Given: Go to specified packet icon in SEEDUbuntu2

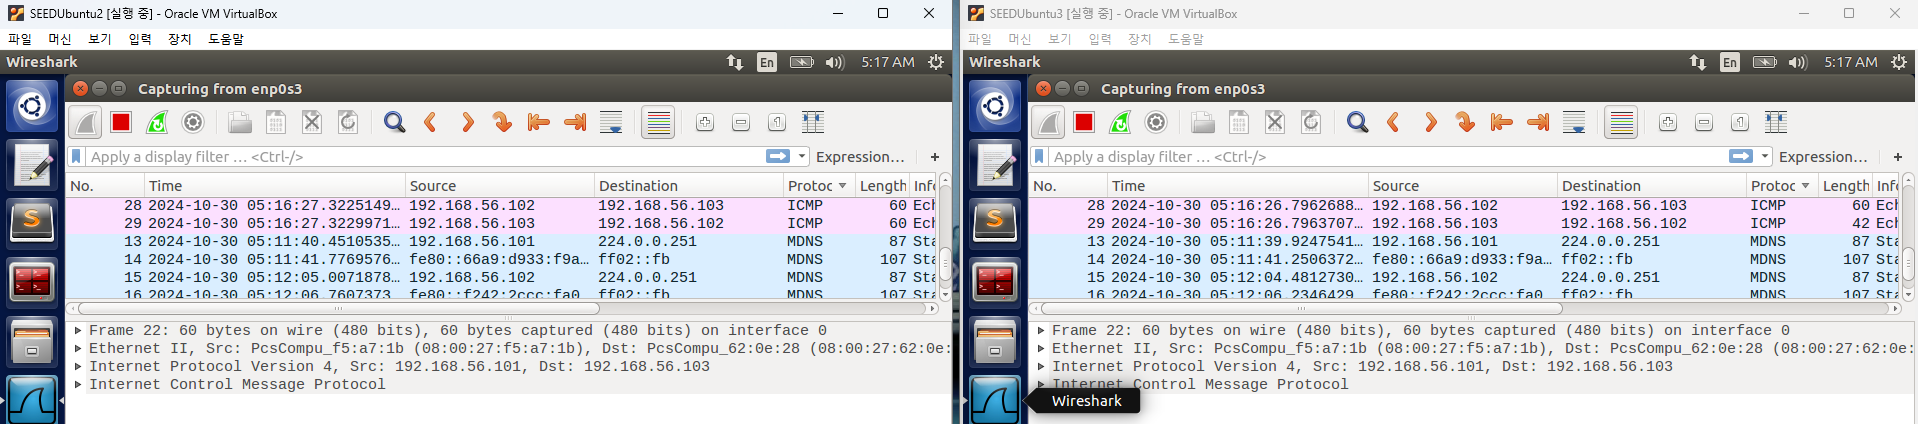Looking at the screenshot, I should tap(503, 122).
